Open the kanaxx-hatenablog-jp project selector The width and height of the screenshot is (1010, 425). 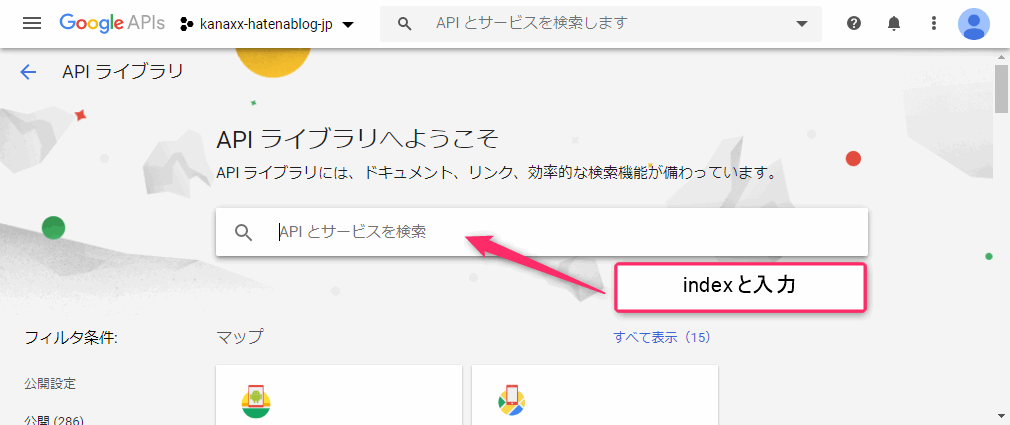(x=267, y=25)
